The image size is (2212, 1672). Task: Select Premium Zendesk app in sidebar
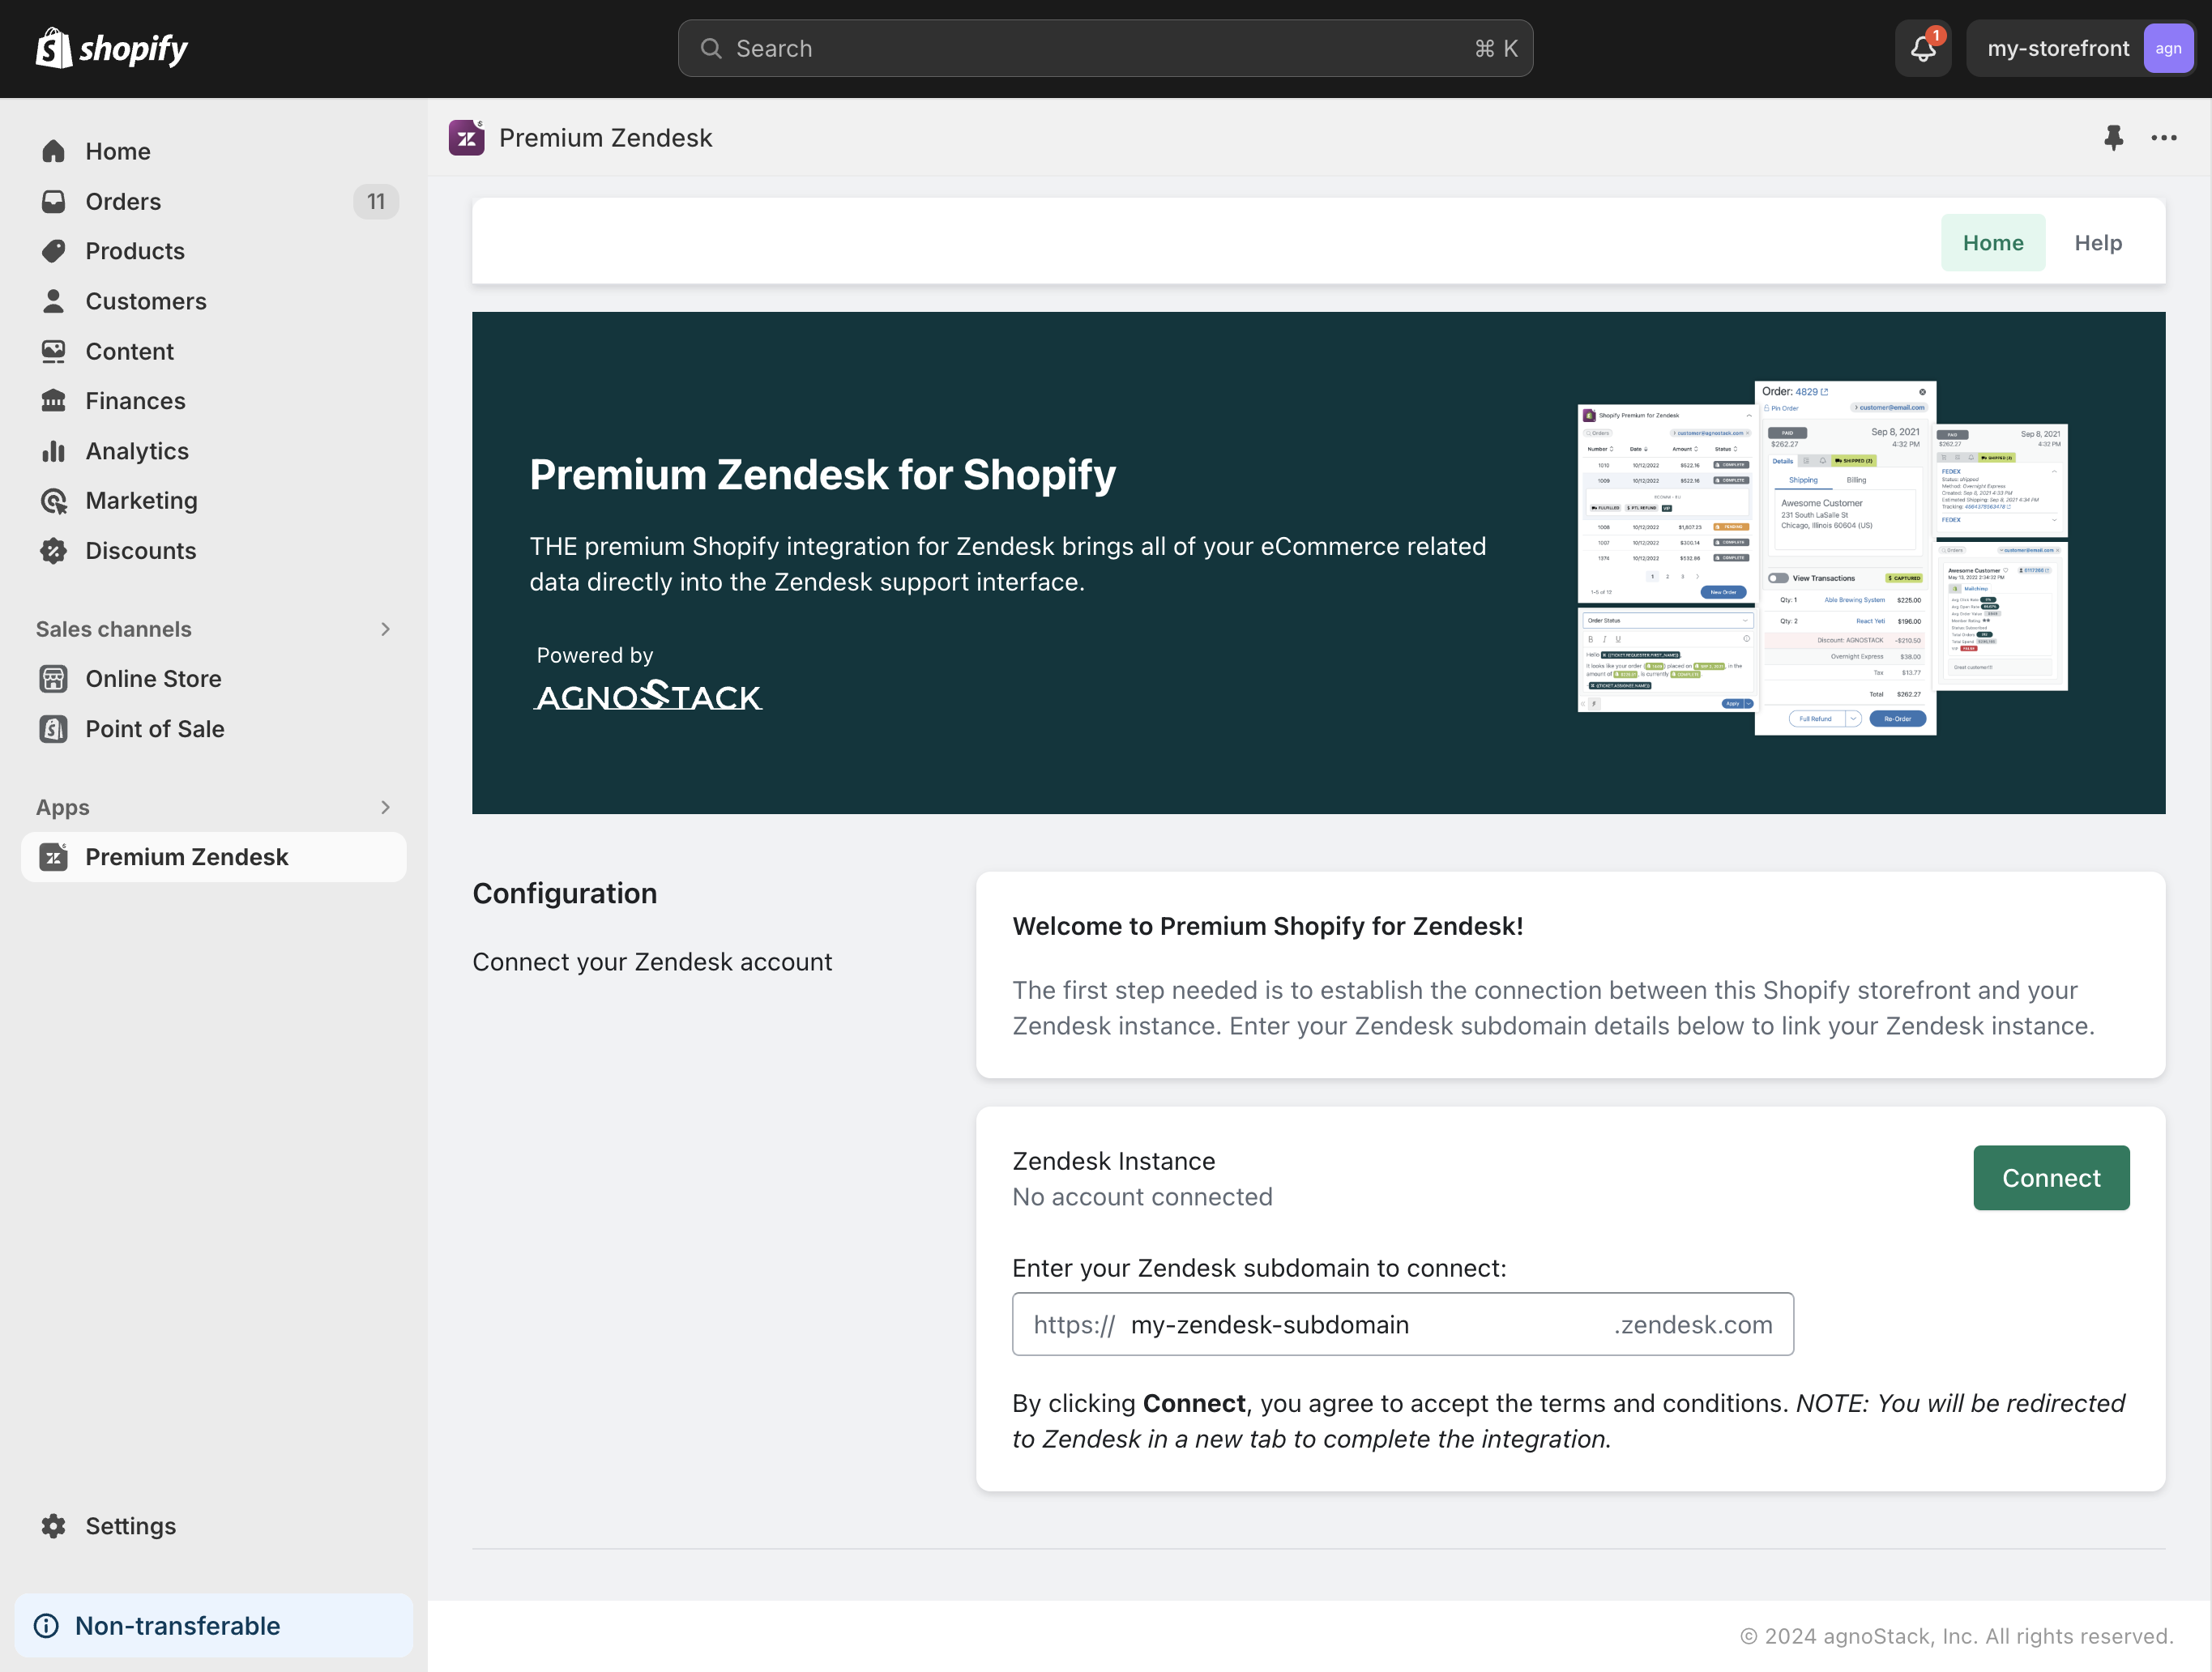[214, 857]
